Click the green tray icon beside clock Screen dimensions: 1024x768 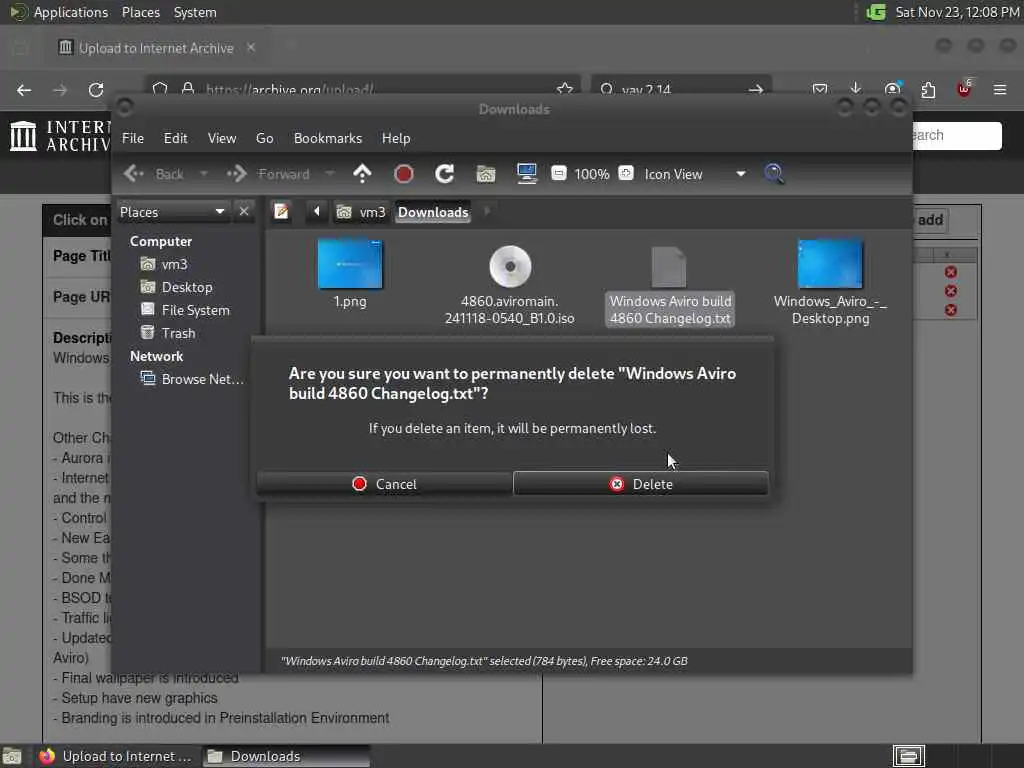click(x=875, y=12)
